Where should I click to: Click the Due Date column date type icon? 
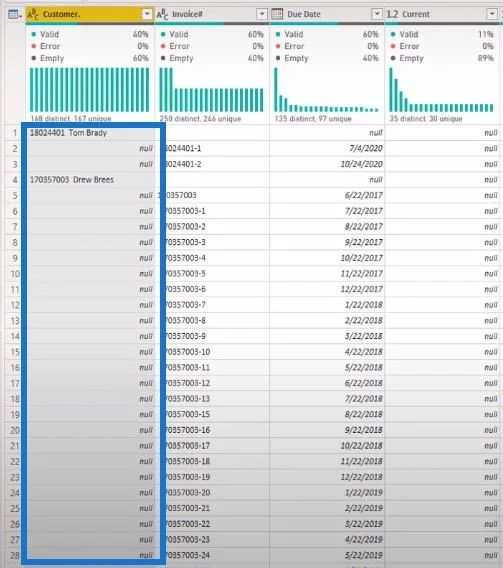click(277, 14)
